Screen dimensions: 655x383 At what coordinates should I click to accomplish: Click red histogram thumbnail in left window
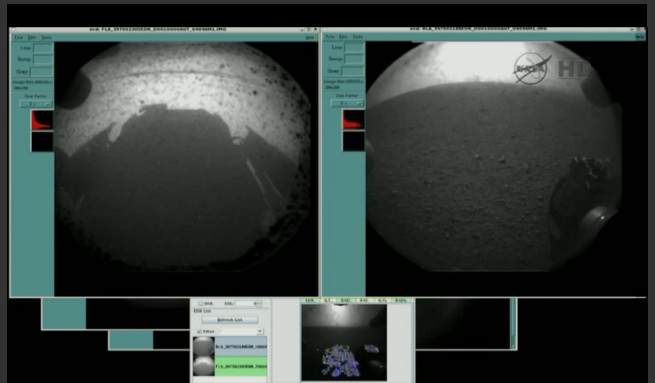point(42,120)
